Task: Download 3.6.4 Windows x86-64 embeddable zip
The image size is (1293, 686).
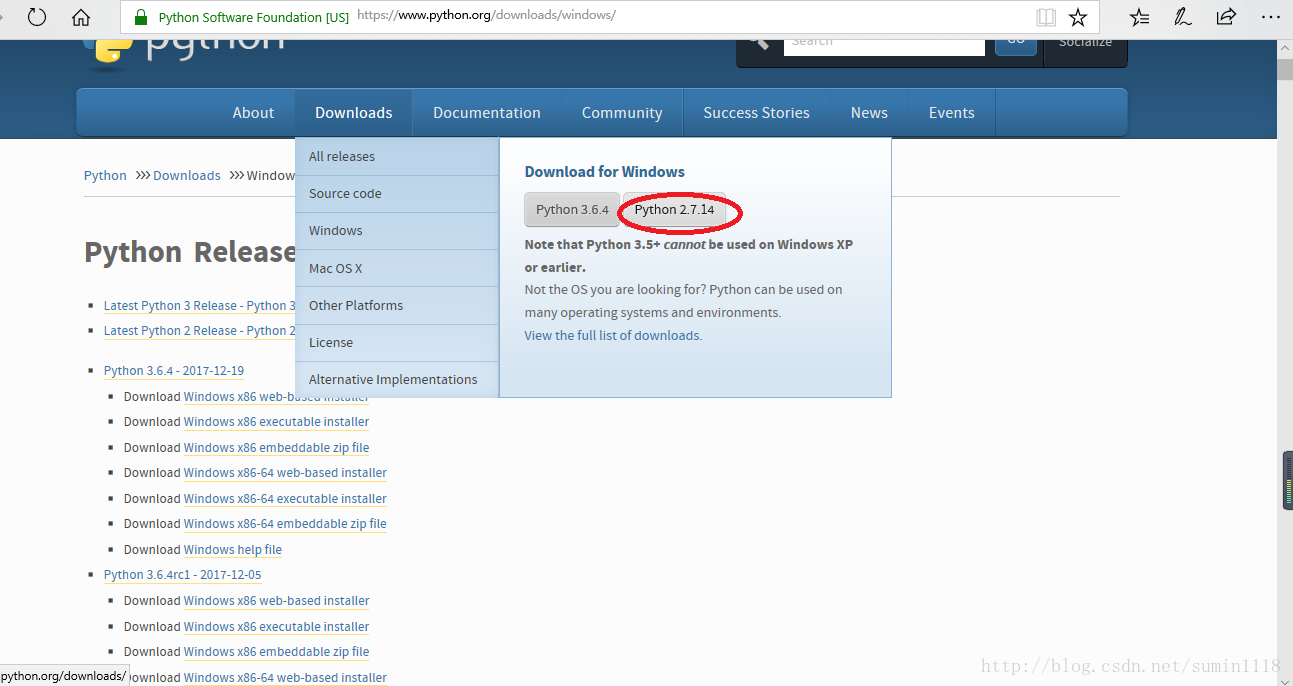Action: tap(285, 524)
